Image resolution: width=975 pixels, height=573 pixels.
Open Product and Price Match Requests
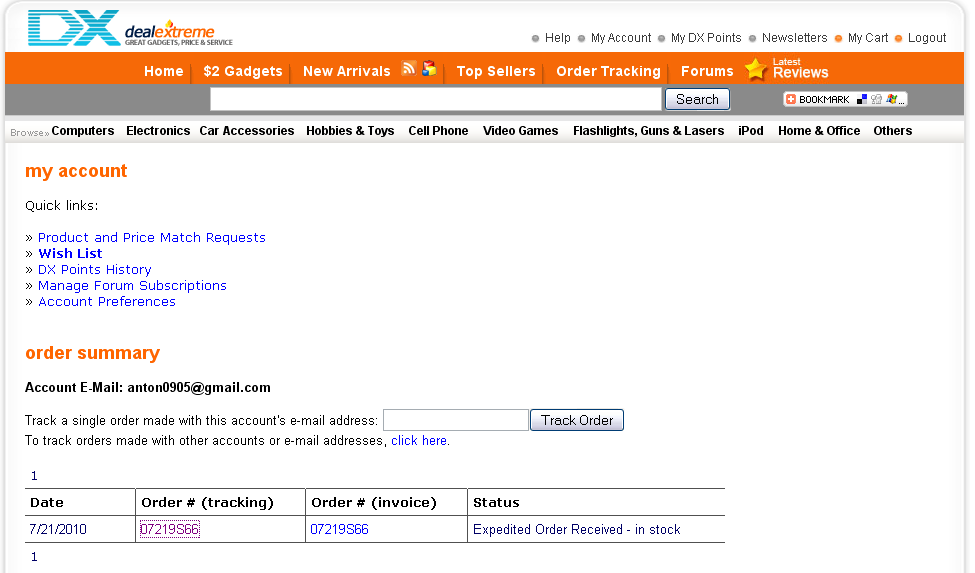pyautogui.click(x=152, y=237)
